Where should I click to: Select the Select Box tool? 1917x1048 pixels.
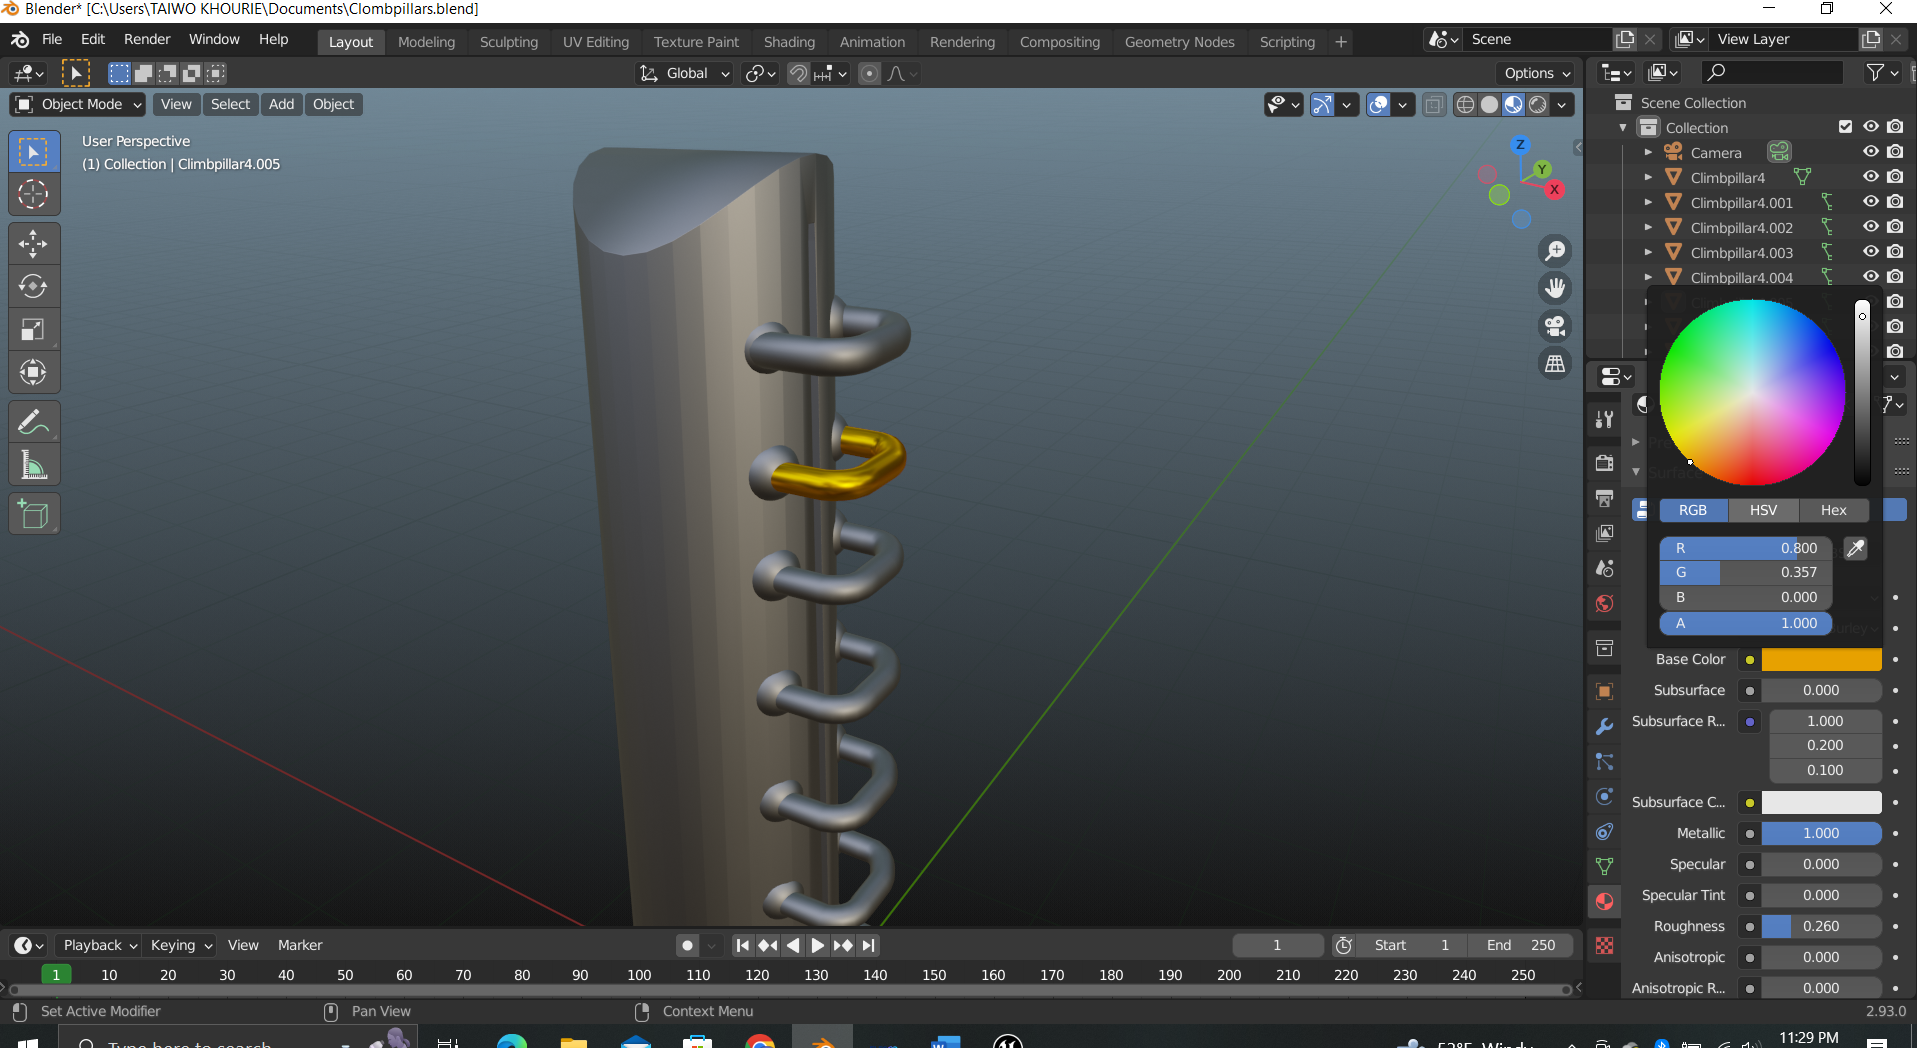point(34,152)
